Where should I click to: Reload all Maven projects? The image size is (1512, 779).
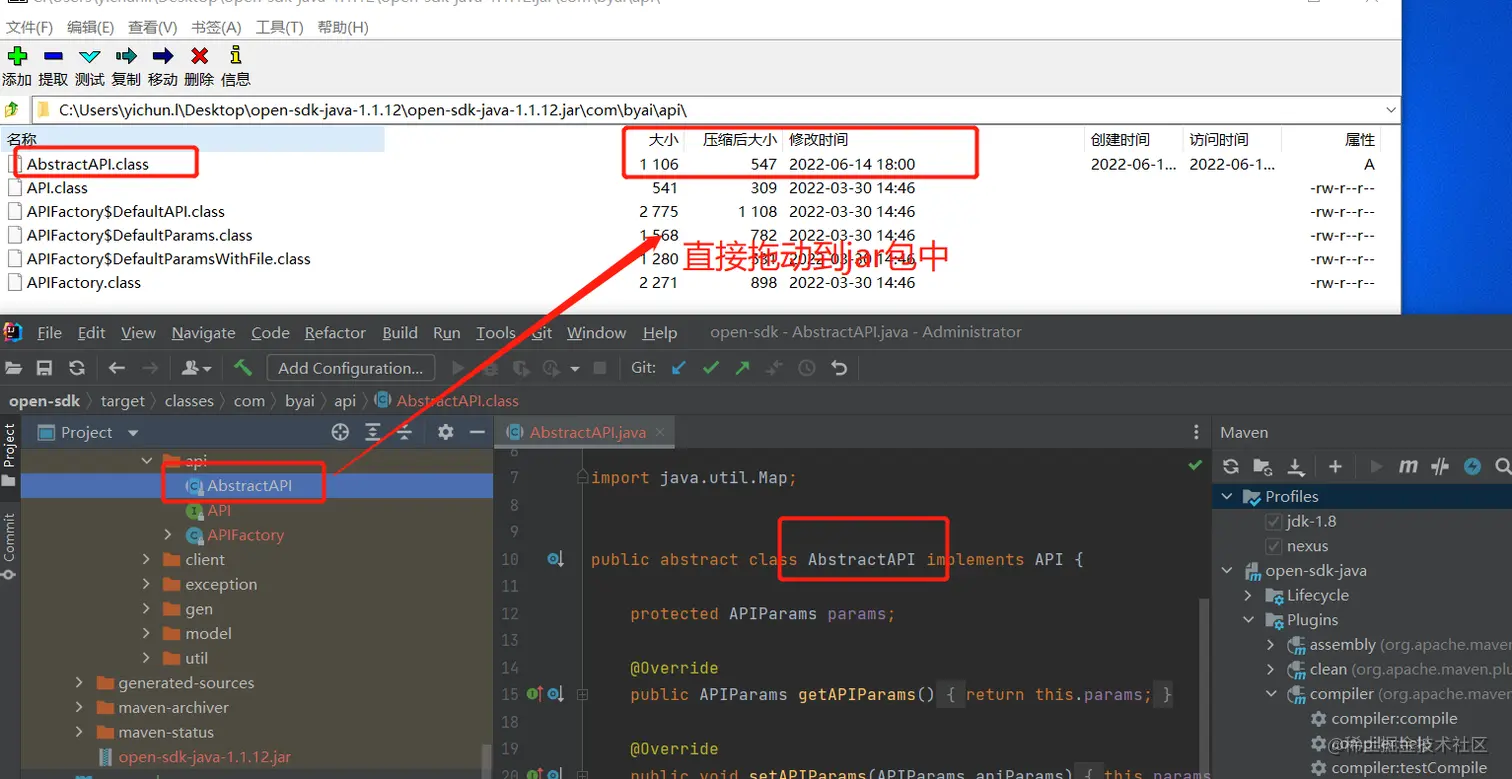(x=1231, y=466)
